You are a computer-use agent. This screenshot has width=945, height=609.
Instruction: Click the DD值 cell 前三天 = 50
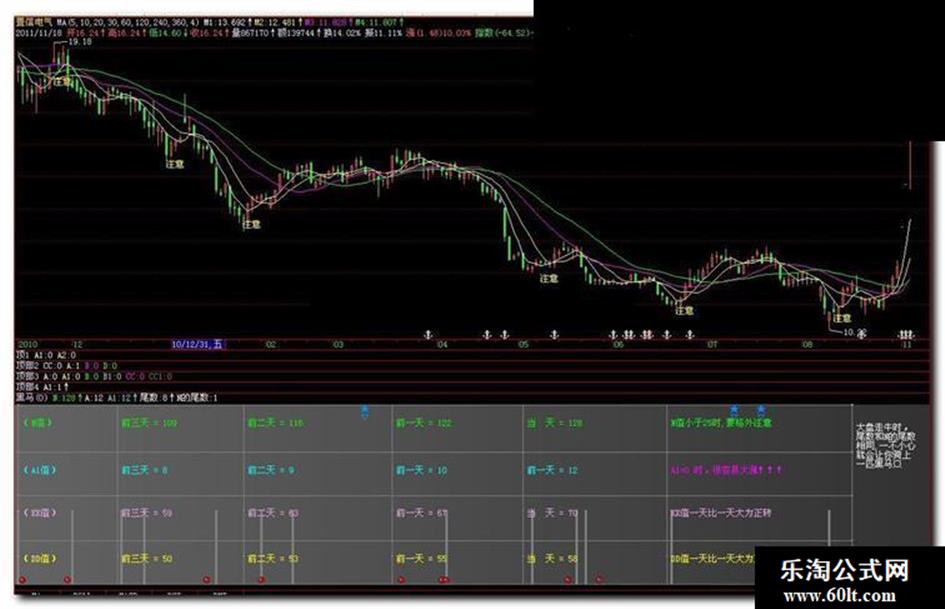(147, 559)
